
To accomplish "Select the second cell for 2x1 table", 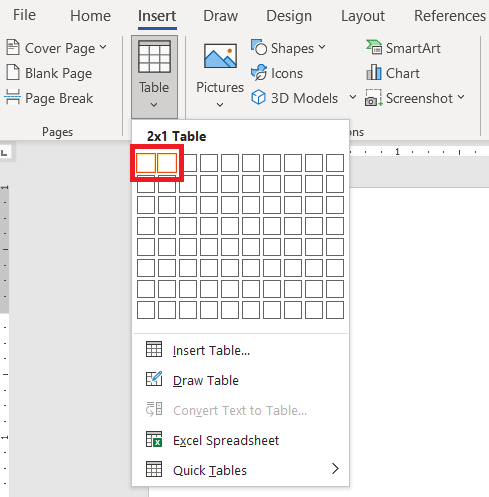I will point(167,163).
